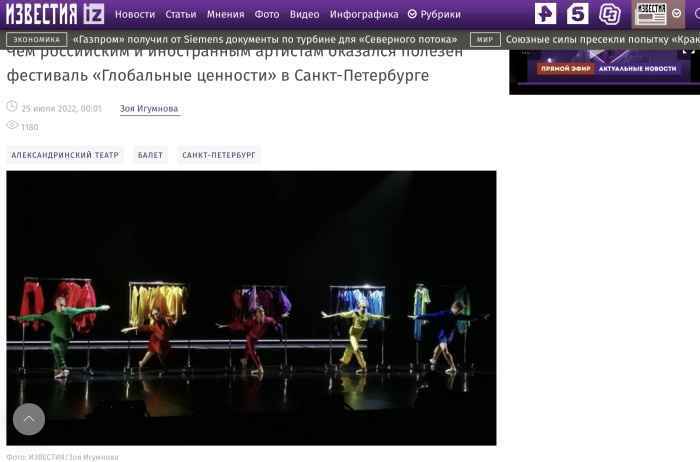This screenshot has height=462, width=700.
Task: Open author Зоя Игумнова's page
Action: 150,109
